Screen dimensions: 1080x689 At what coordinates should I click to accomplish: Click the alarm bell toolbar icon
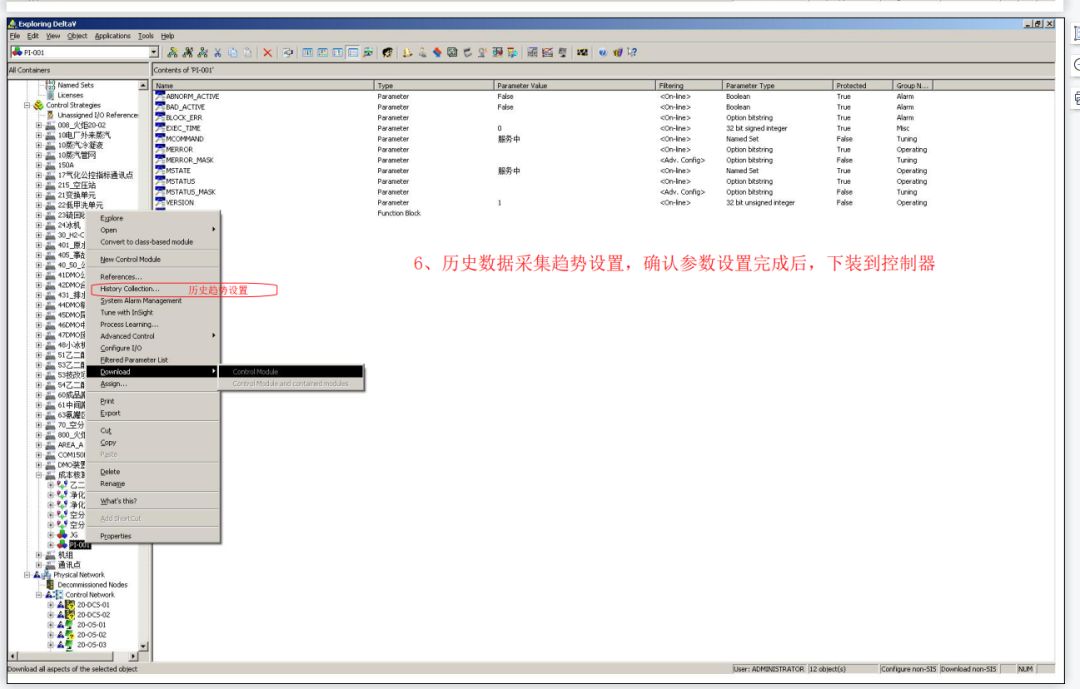tap(406, 52)
